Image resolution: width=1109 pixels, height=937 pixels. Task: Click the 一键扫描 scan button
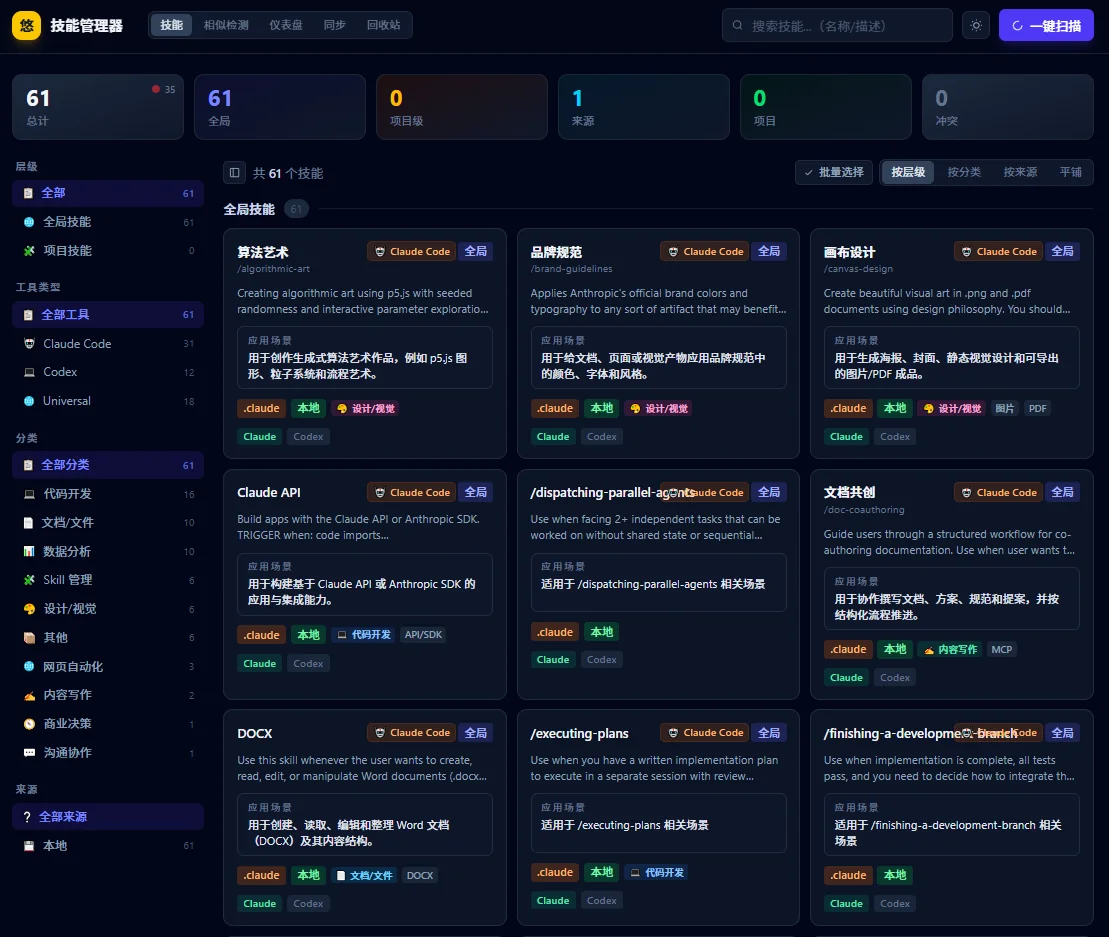[x=1046, y=25]
